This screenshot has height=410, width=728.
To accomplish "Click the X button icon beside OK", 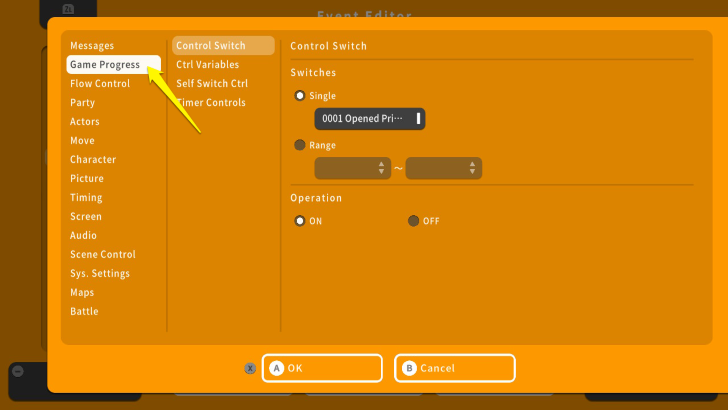I will pyautogui.click(x=250, y=368).
